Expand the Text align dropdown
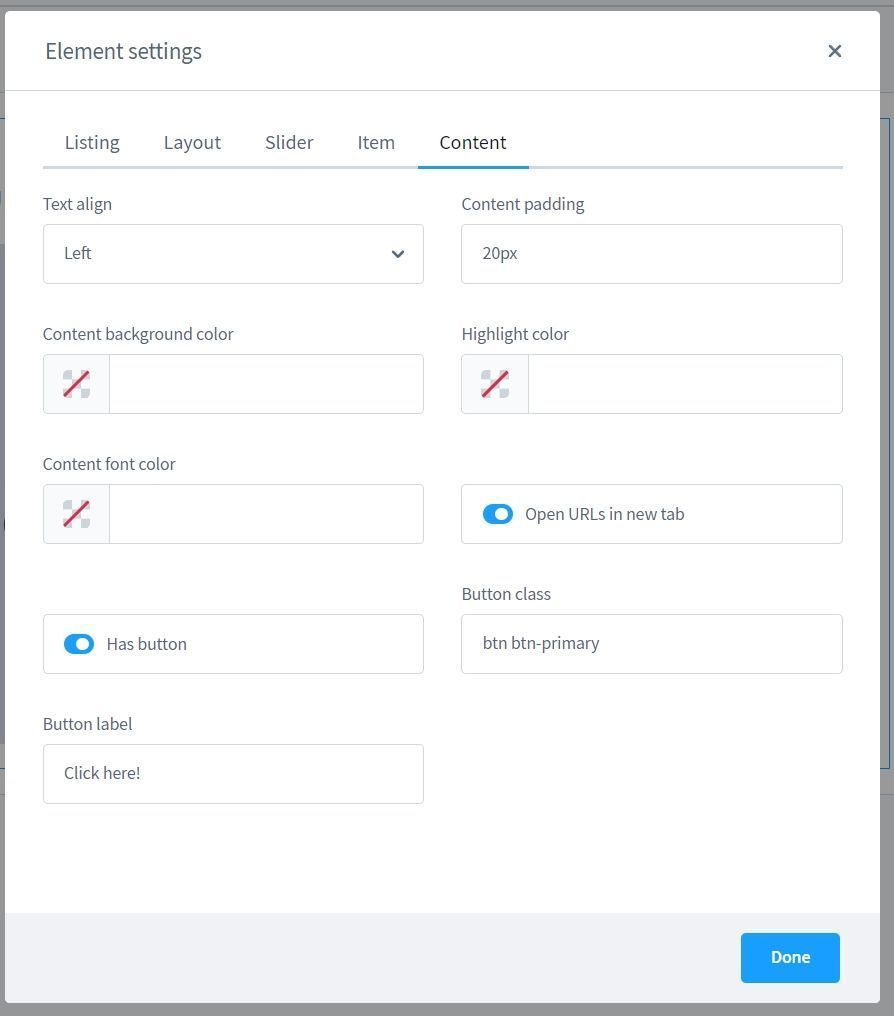Viewport: 894px width, 1016px height. (220, 254)
